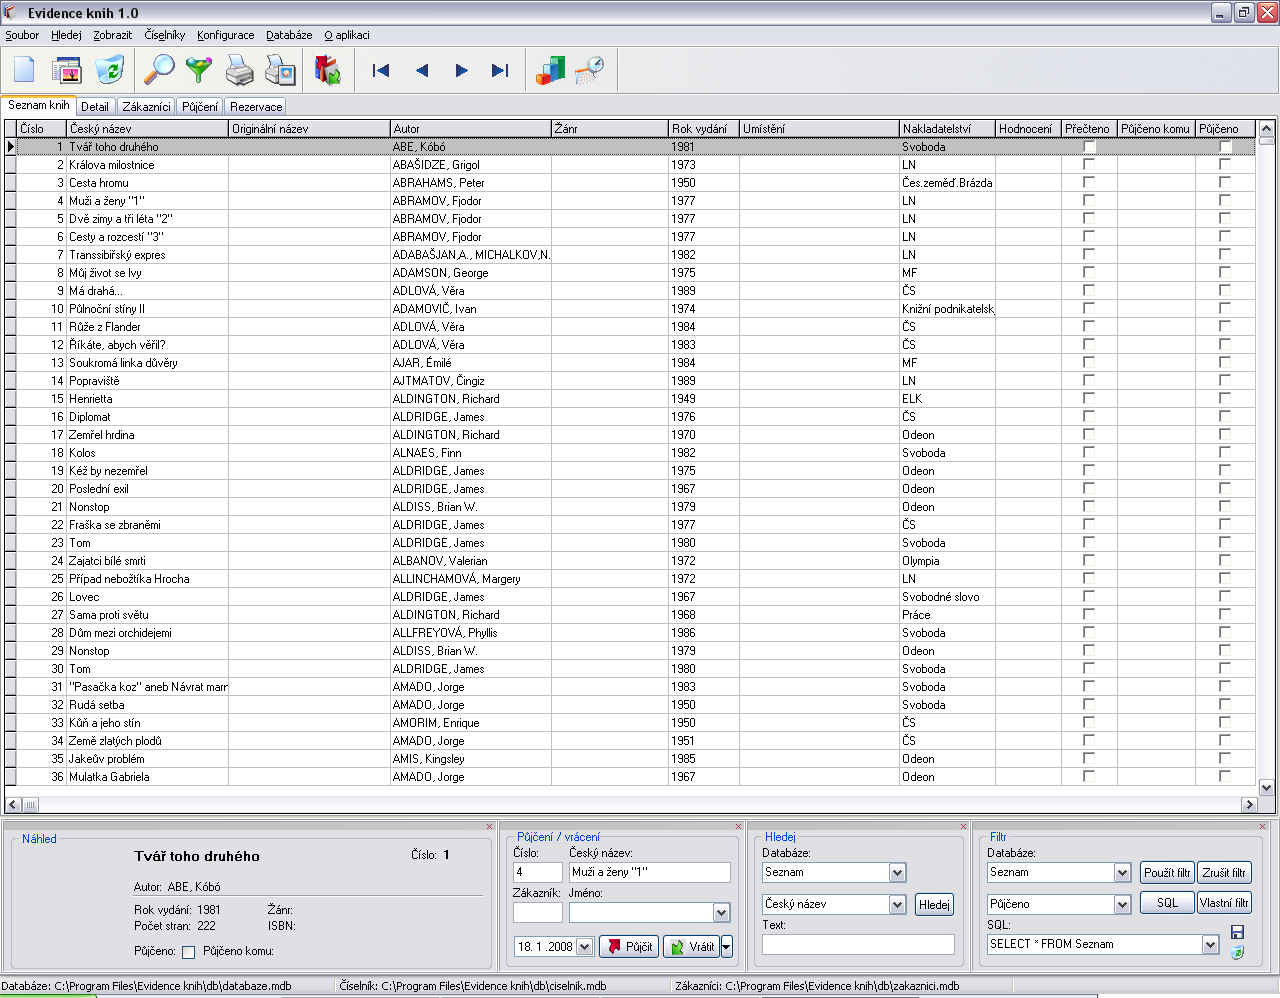Click the new blank record icon
This screenshot has height=998, width=1280.
[25, 70]
